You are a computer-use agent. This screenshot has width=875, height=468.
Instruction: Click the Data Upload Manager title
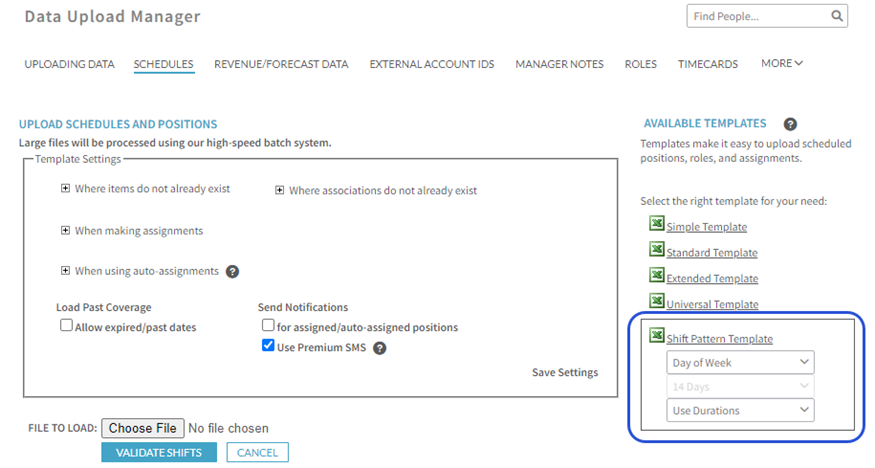[112, 16]
